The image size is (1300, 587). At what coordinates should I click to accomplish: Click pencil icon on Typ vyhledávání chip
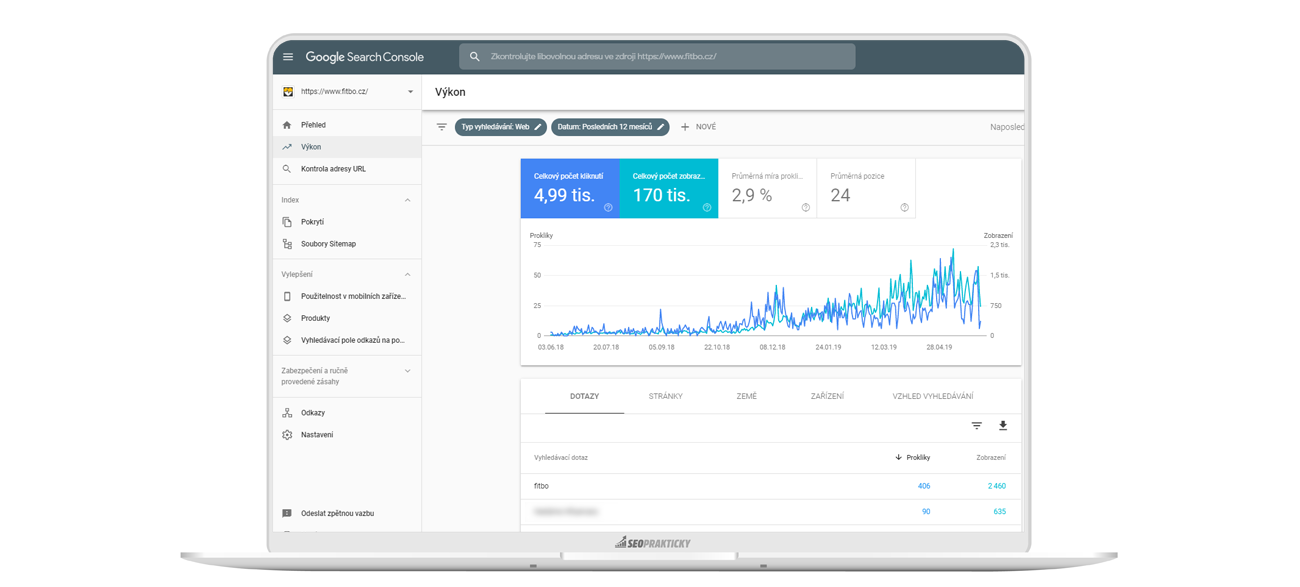pyautogui.click(x=538, y=127)
